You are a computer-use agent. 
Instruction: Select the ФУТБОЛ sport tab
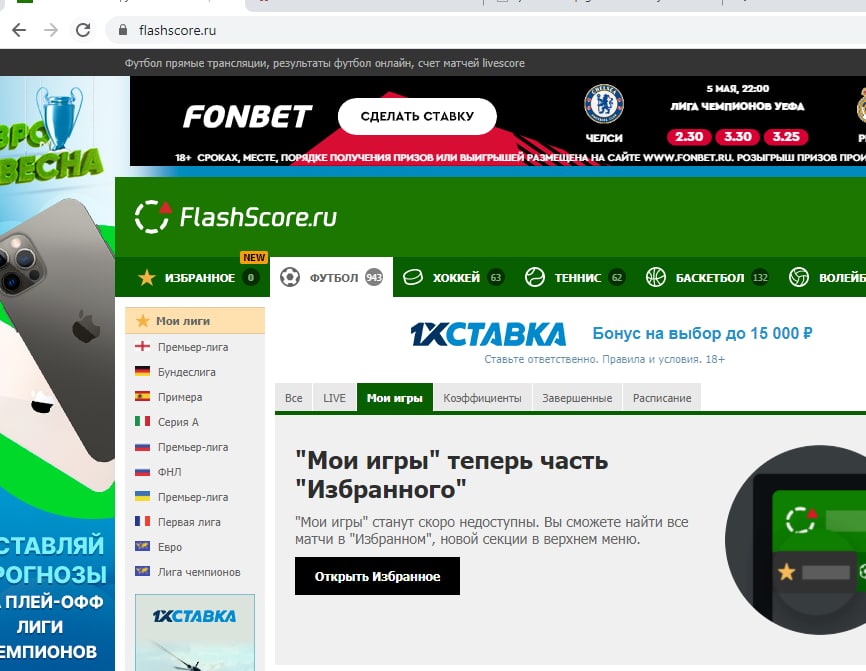tap(331, 277)
